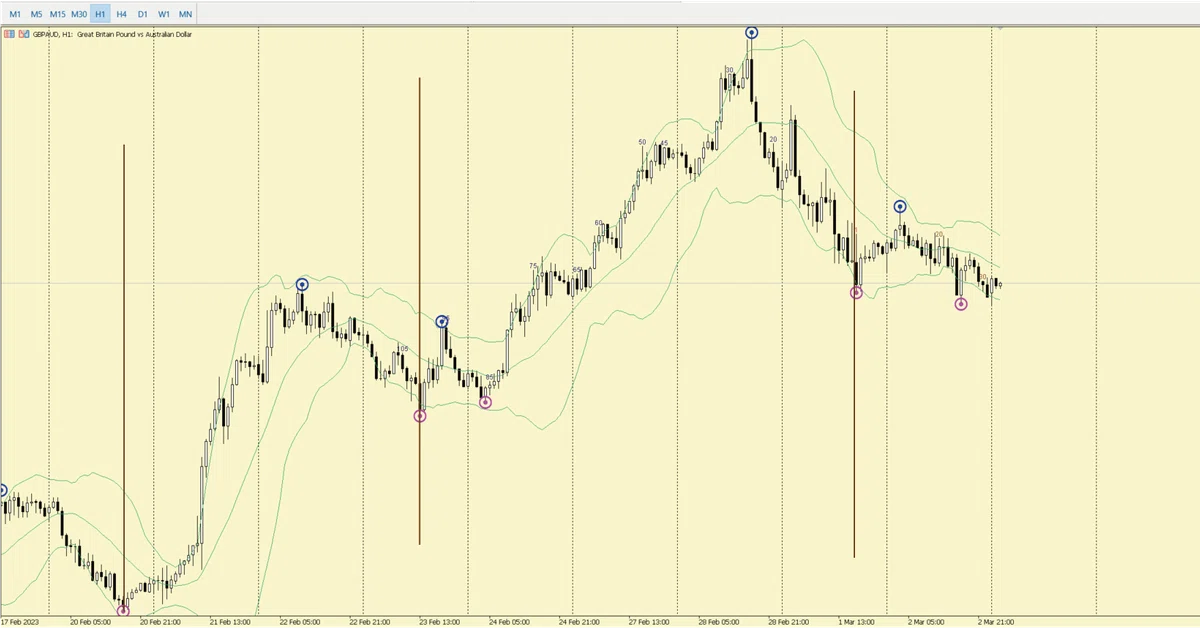Choose the M30 timeframe
1200x628 pixels.
tap(79, 14)
